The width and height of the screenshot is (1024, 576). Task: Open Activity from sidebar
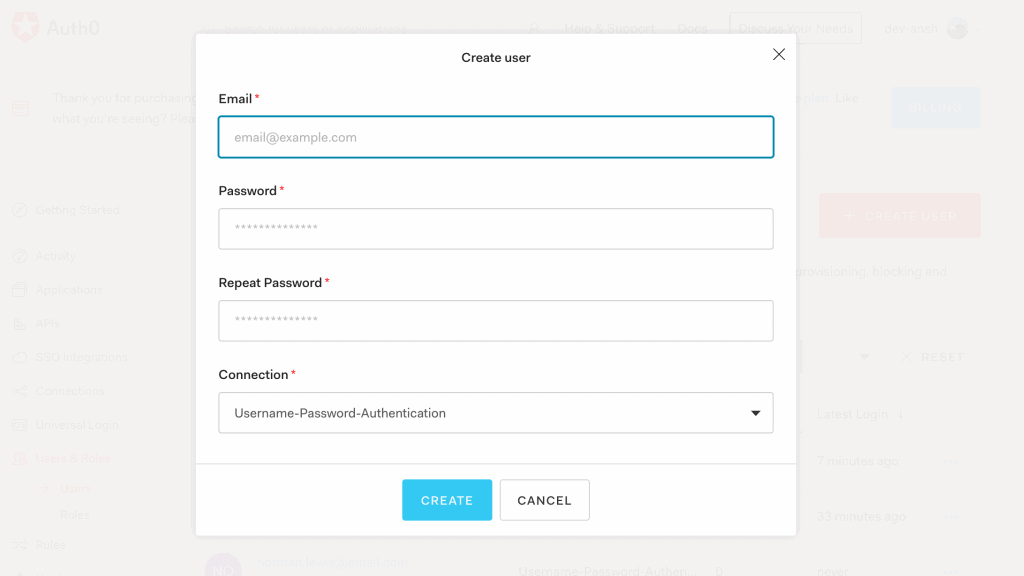click(56, 256)
